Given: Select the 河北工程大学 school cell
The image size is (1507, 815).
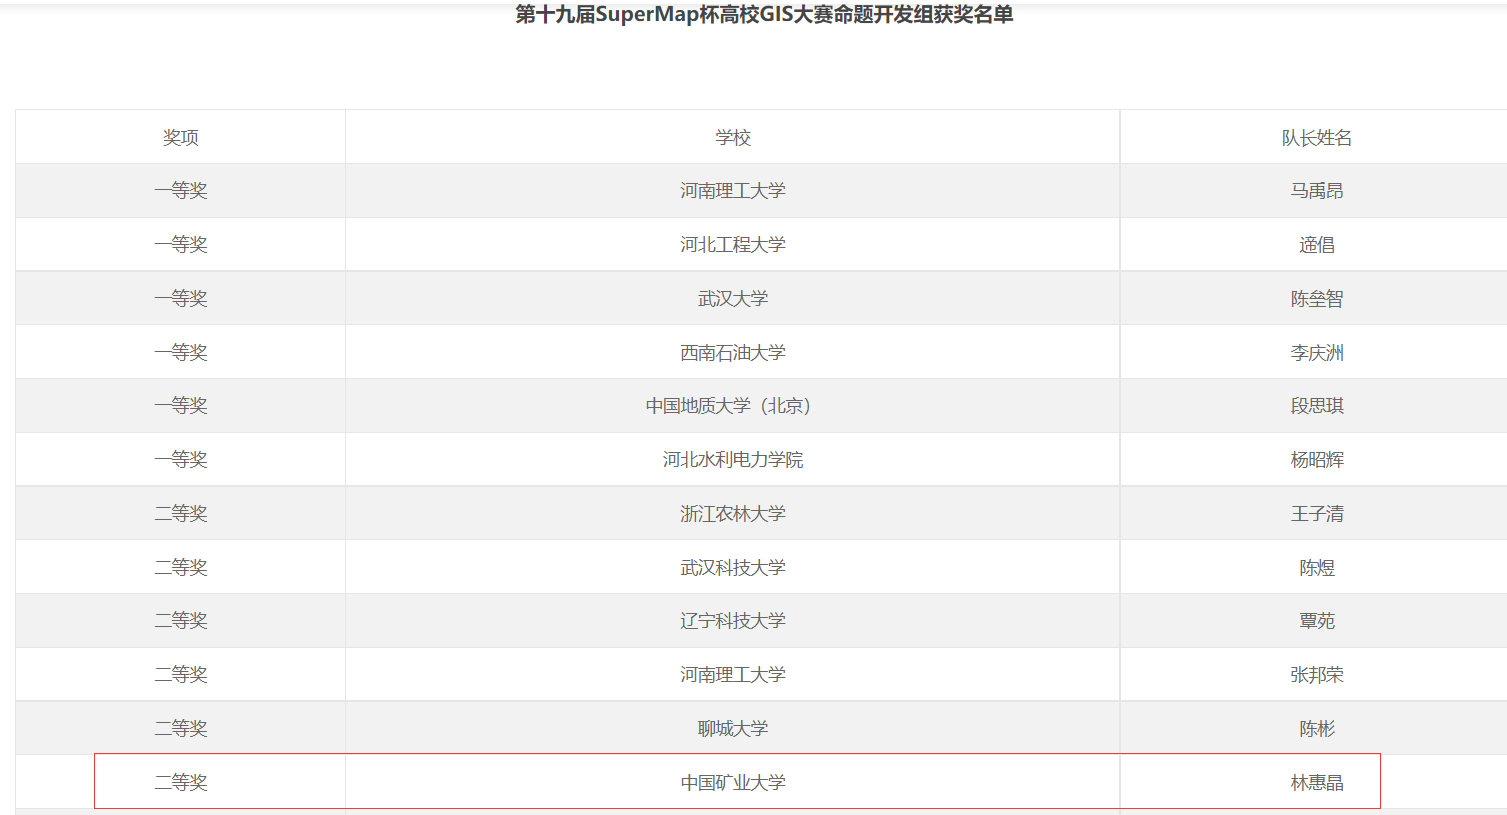Looking at the screenshot, I should (732, 245).
